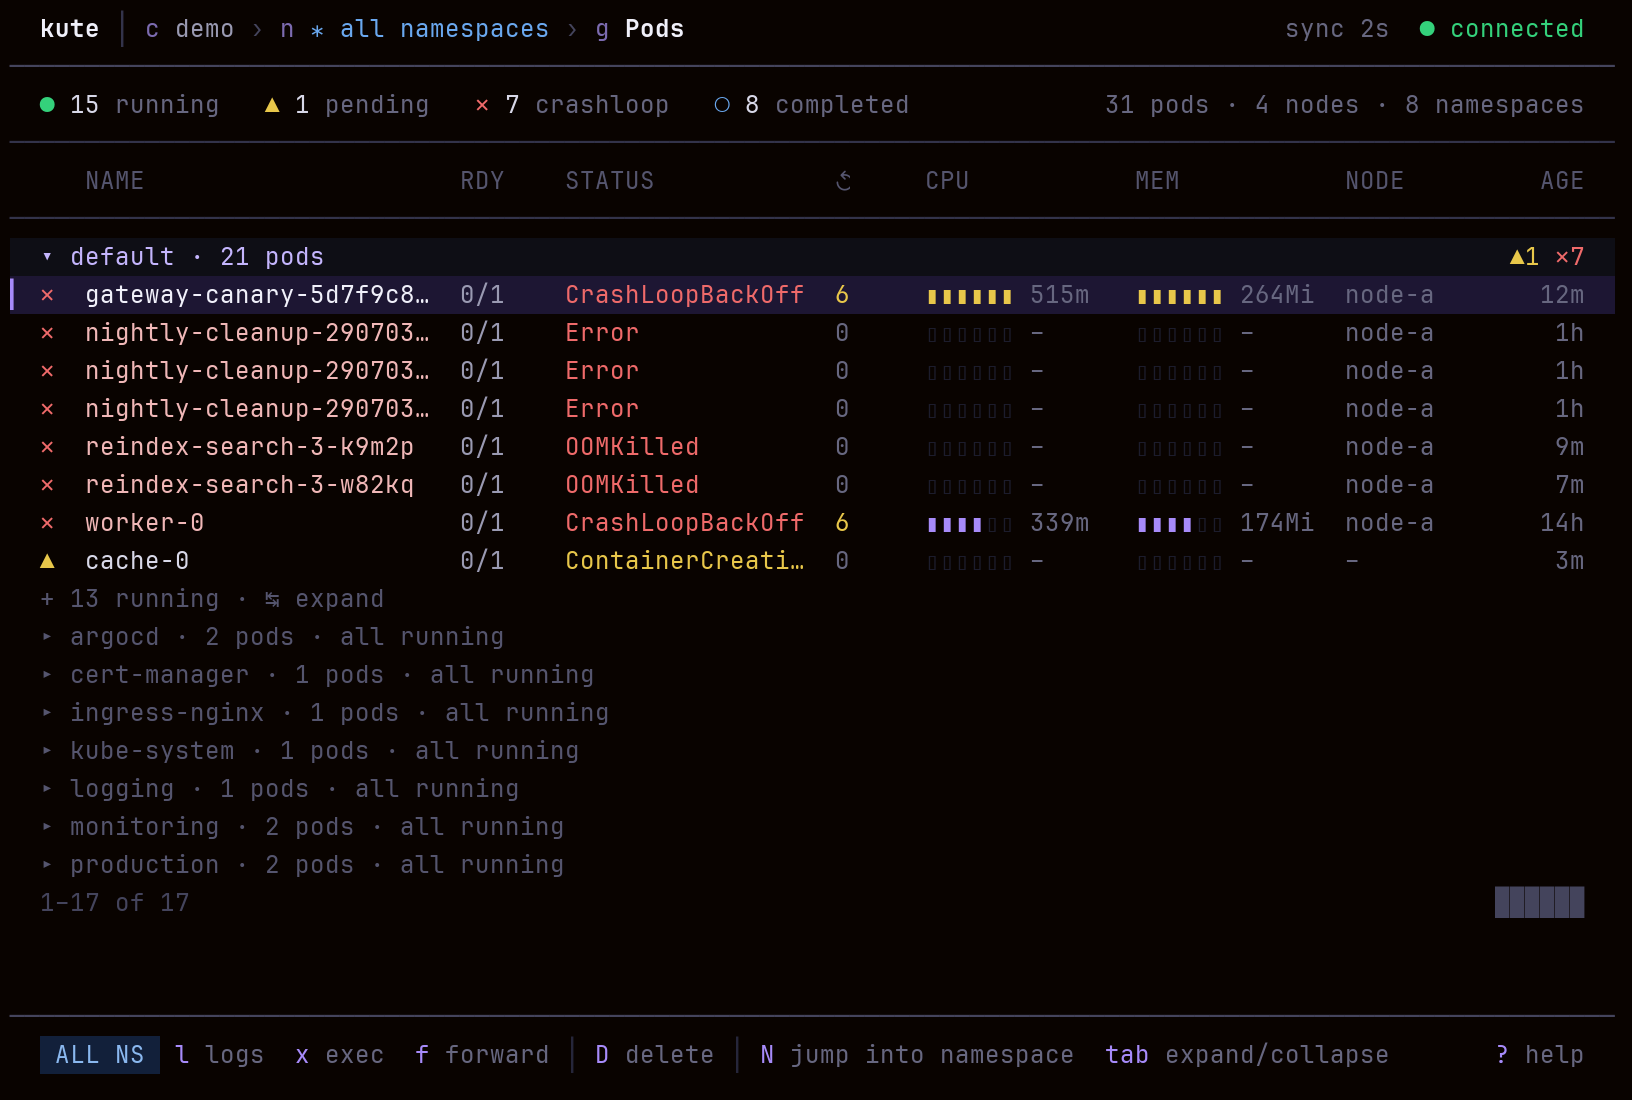Screen dimensions: 1632x1100
Task: Click the 8 namespaces count
Action: point(1495,105)
